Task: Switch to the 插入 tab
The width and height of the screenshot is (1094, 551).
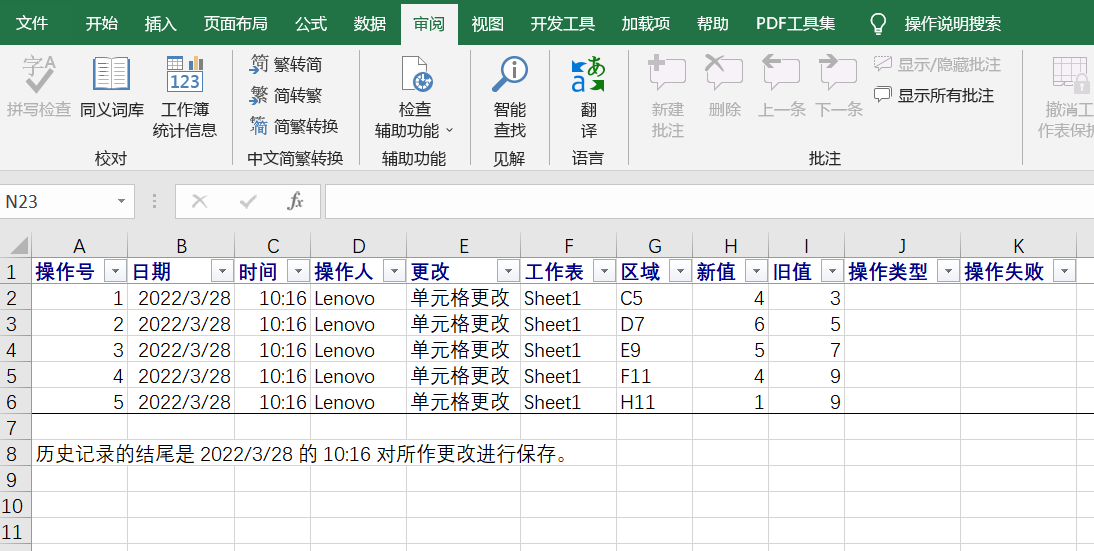Action: pyautogui.click(x=160, y=24)
